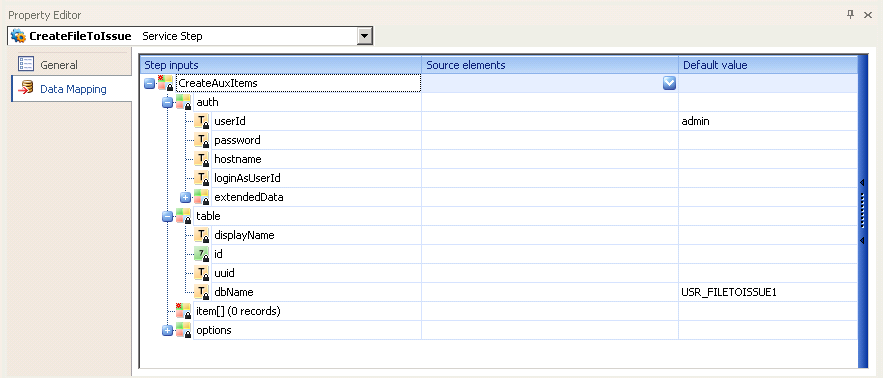
Task: Expand the extendedData node
Action: [x=185, y=197]
